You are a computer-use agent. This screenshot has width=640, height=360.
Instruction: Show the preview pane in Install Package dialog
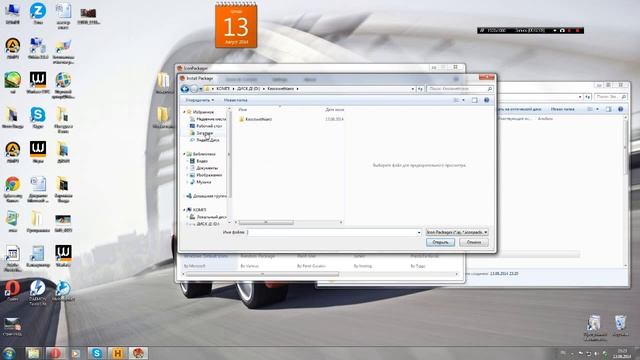(x=474, y=100)
